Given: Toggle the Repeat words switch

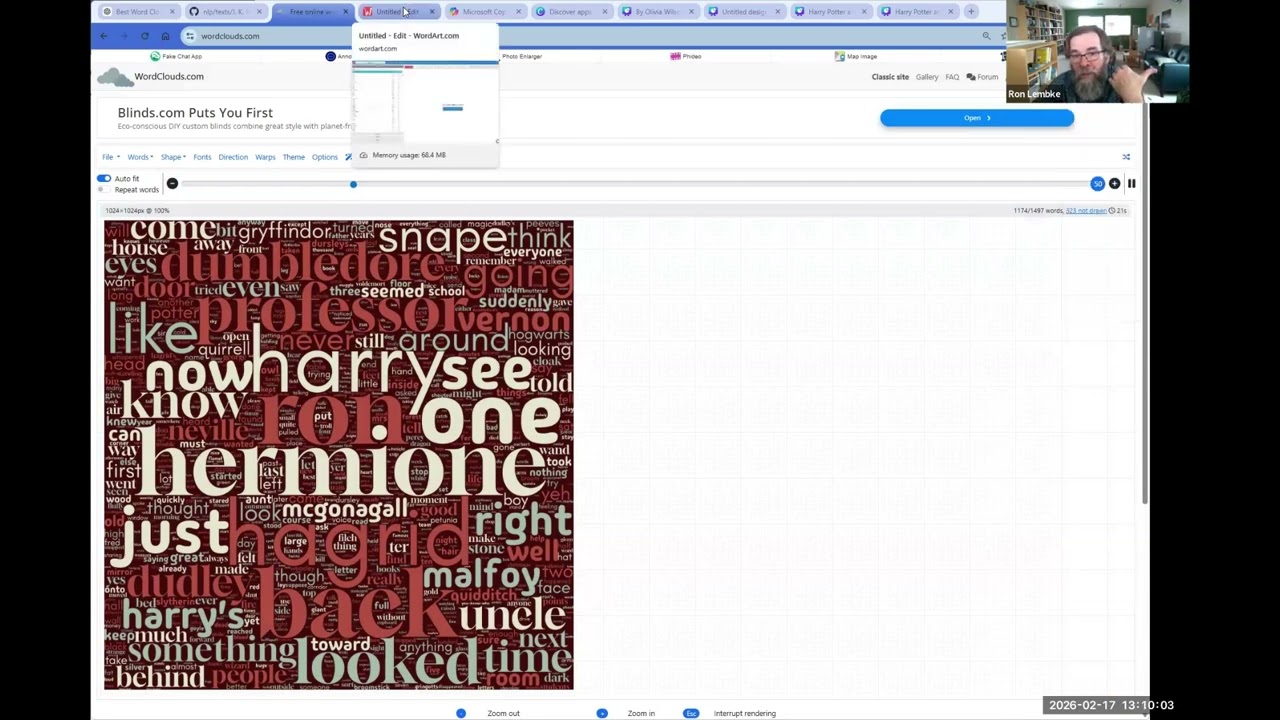Looking at the screenshot, I should point(103,189).
